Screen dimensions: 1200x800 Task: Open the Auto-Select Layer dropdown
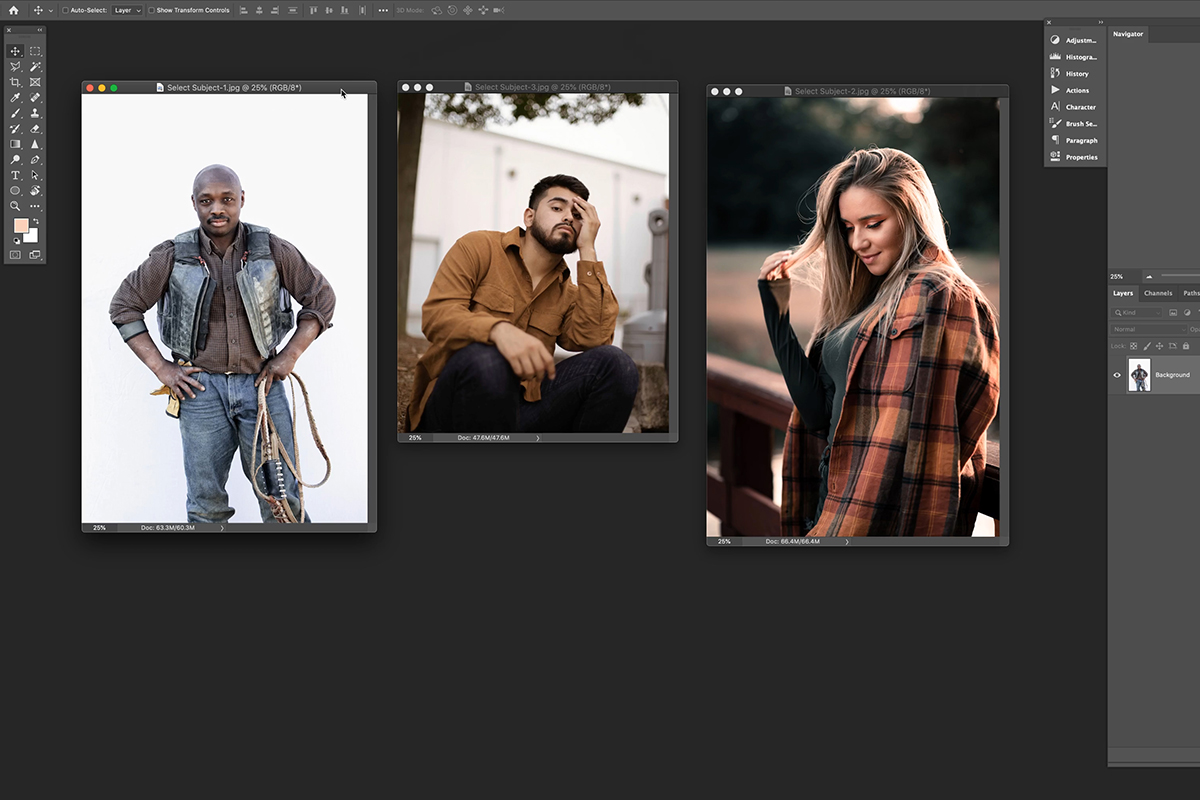126,10
